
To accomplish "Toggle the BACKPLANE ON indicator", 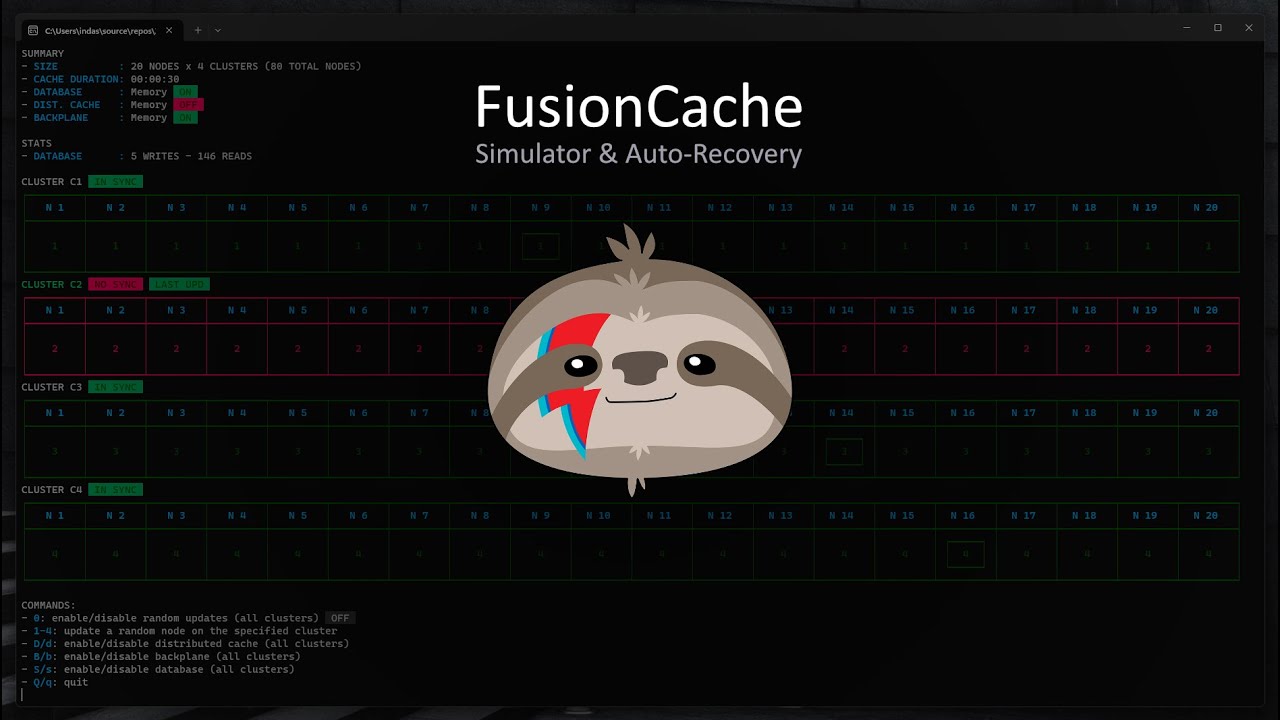I will point(185,117).
